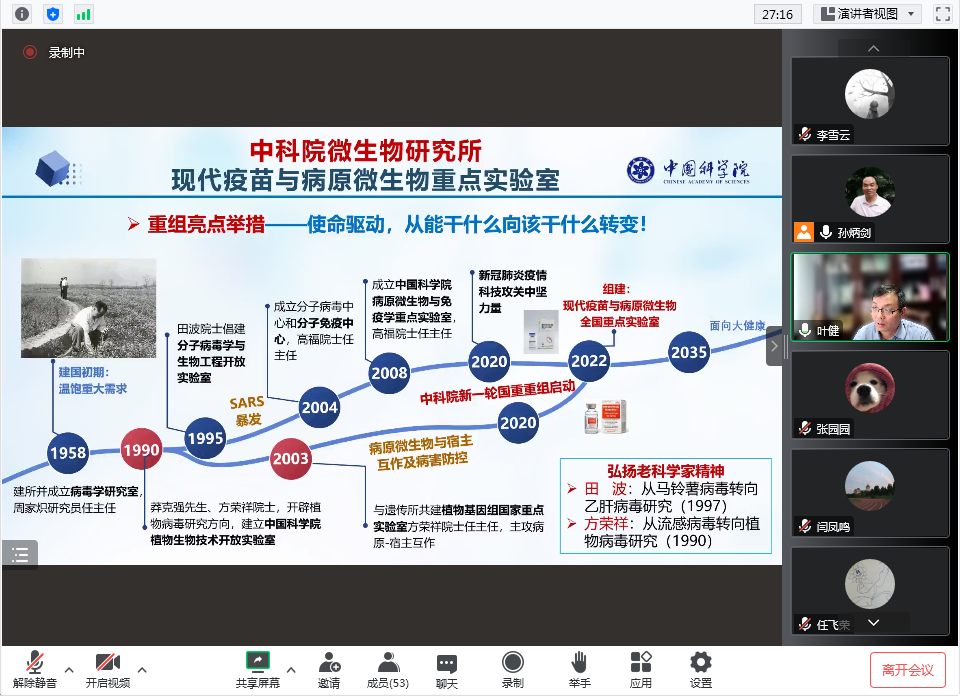Open the 应用 apps icon
The image size is (967, 696).
641,669
